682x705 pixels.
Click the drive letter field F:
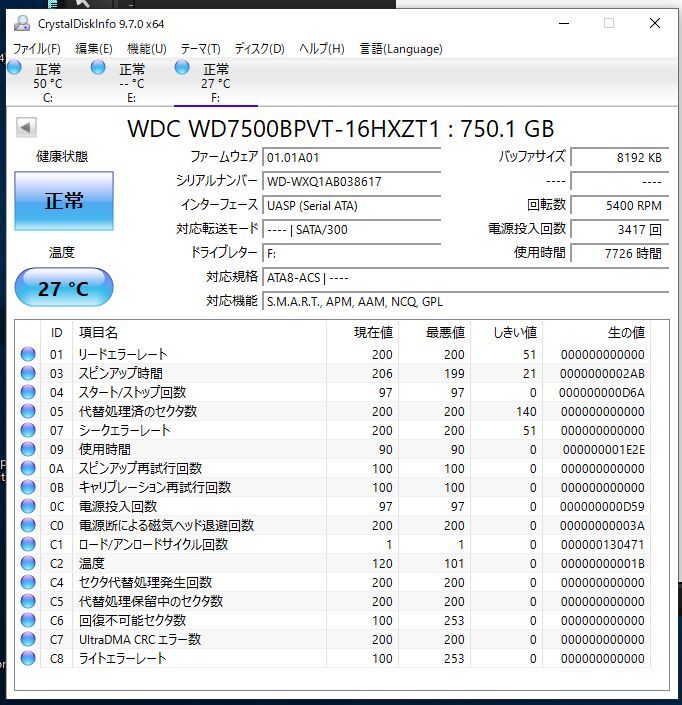(352, 254)
